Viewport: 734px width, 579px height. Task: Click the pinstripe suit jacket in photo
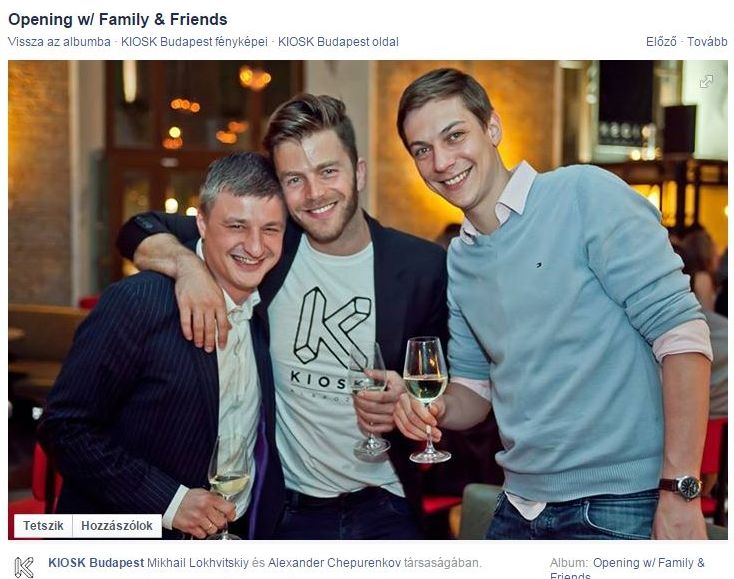[136, 398]
